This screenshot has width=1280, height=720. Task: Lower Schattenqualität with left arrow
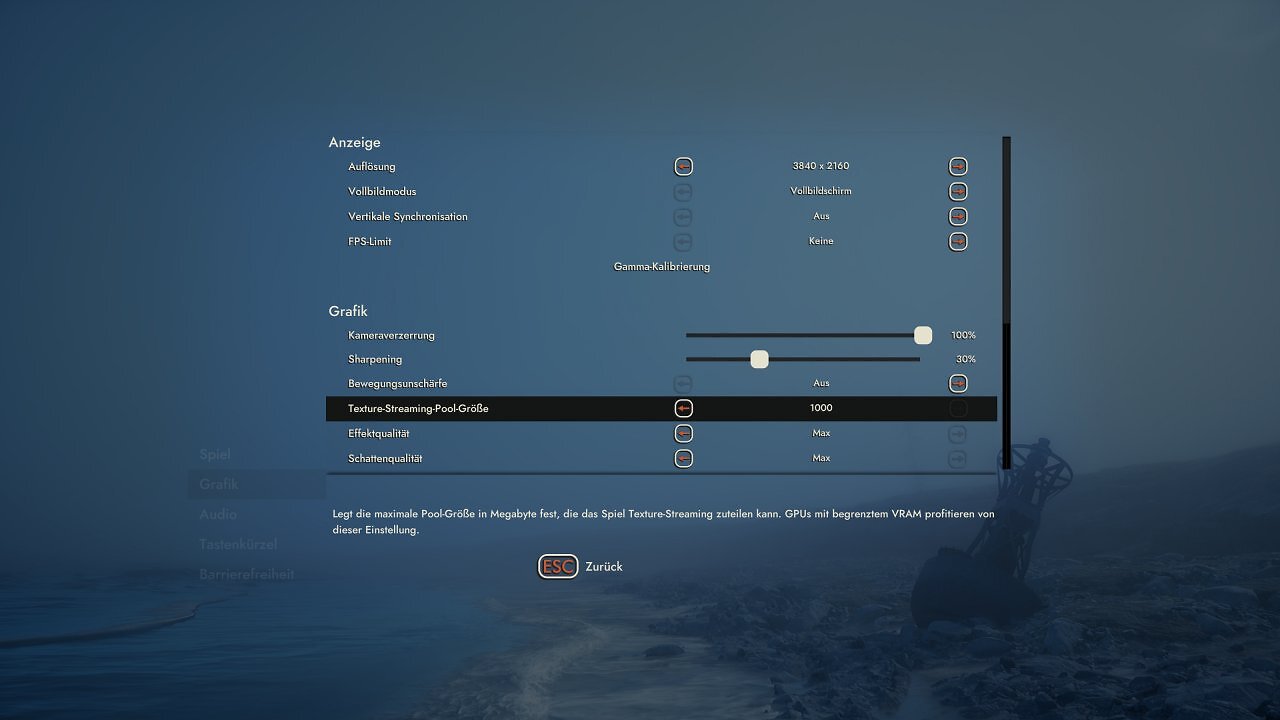click(684, 459)
